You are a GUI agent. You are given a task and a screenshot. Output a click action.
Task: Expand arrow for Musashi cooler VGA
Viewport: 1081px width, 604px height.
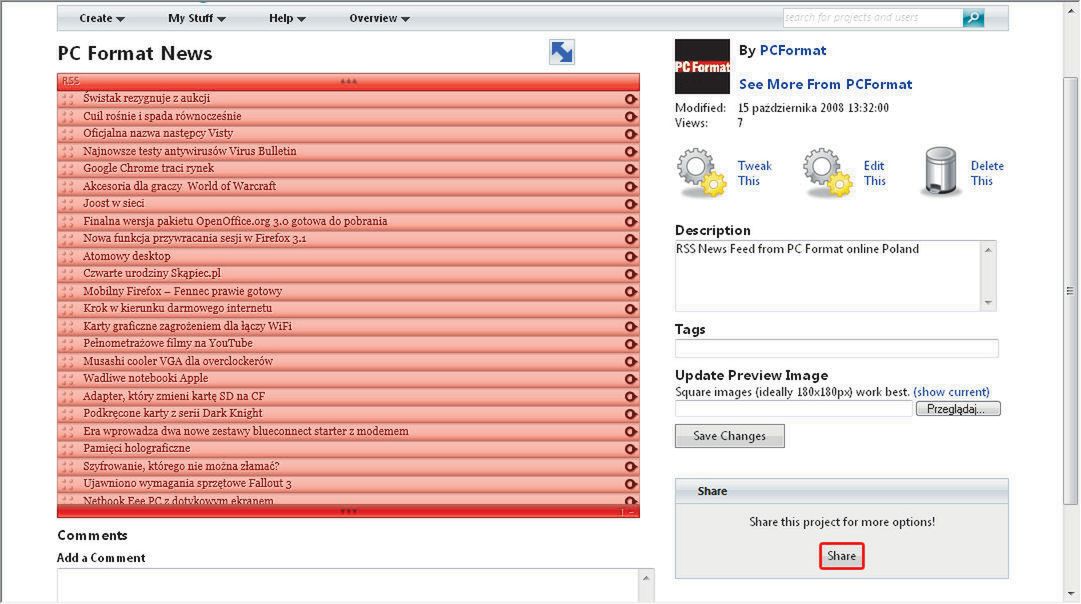(630, 361)
